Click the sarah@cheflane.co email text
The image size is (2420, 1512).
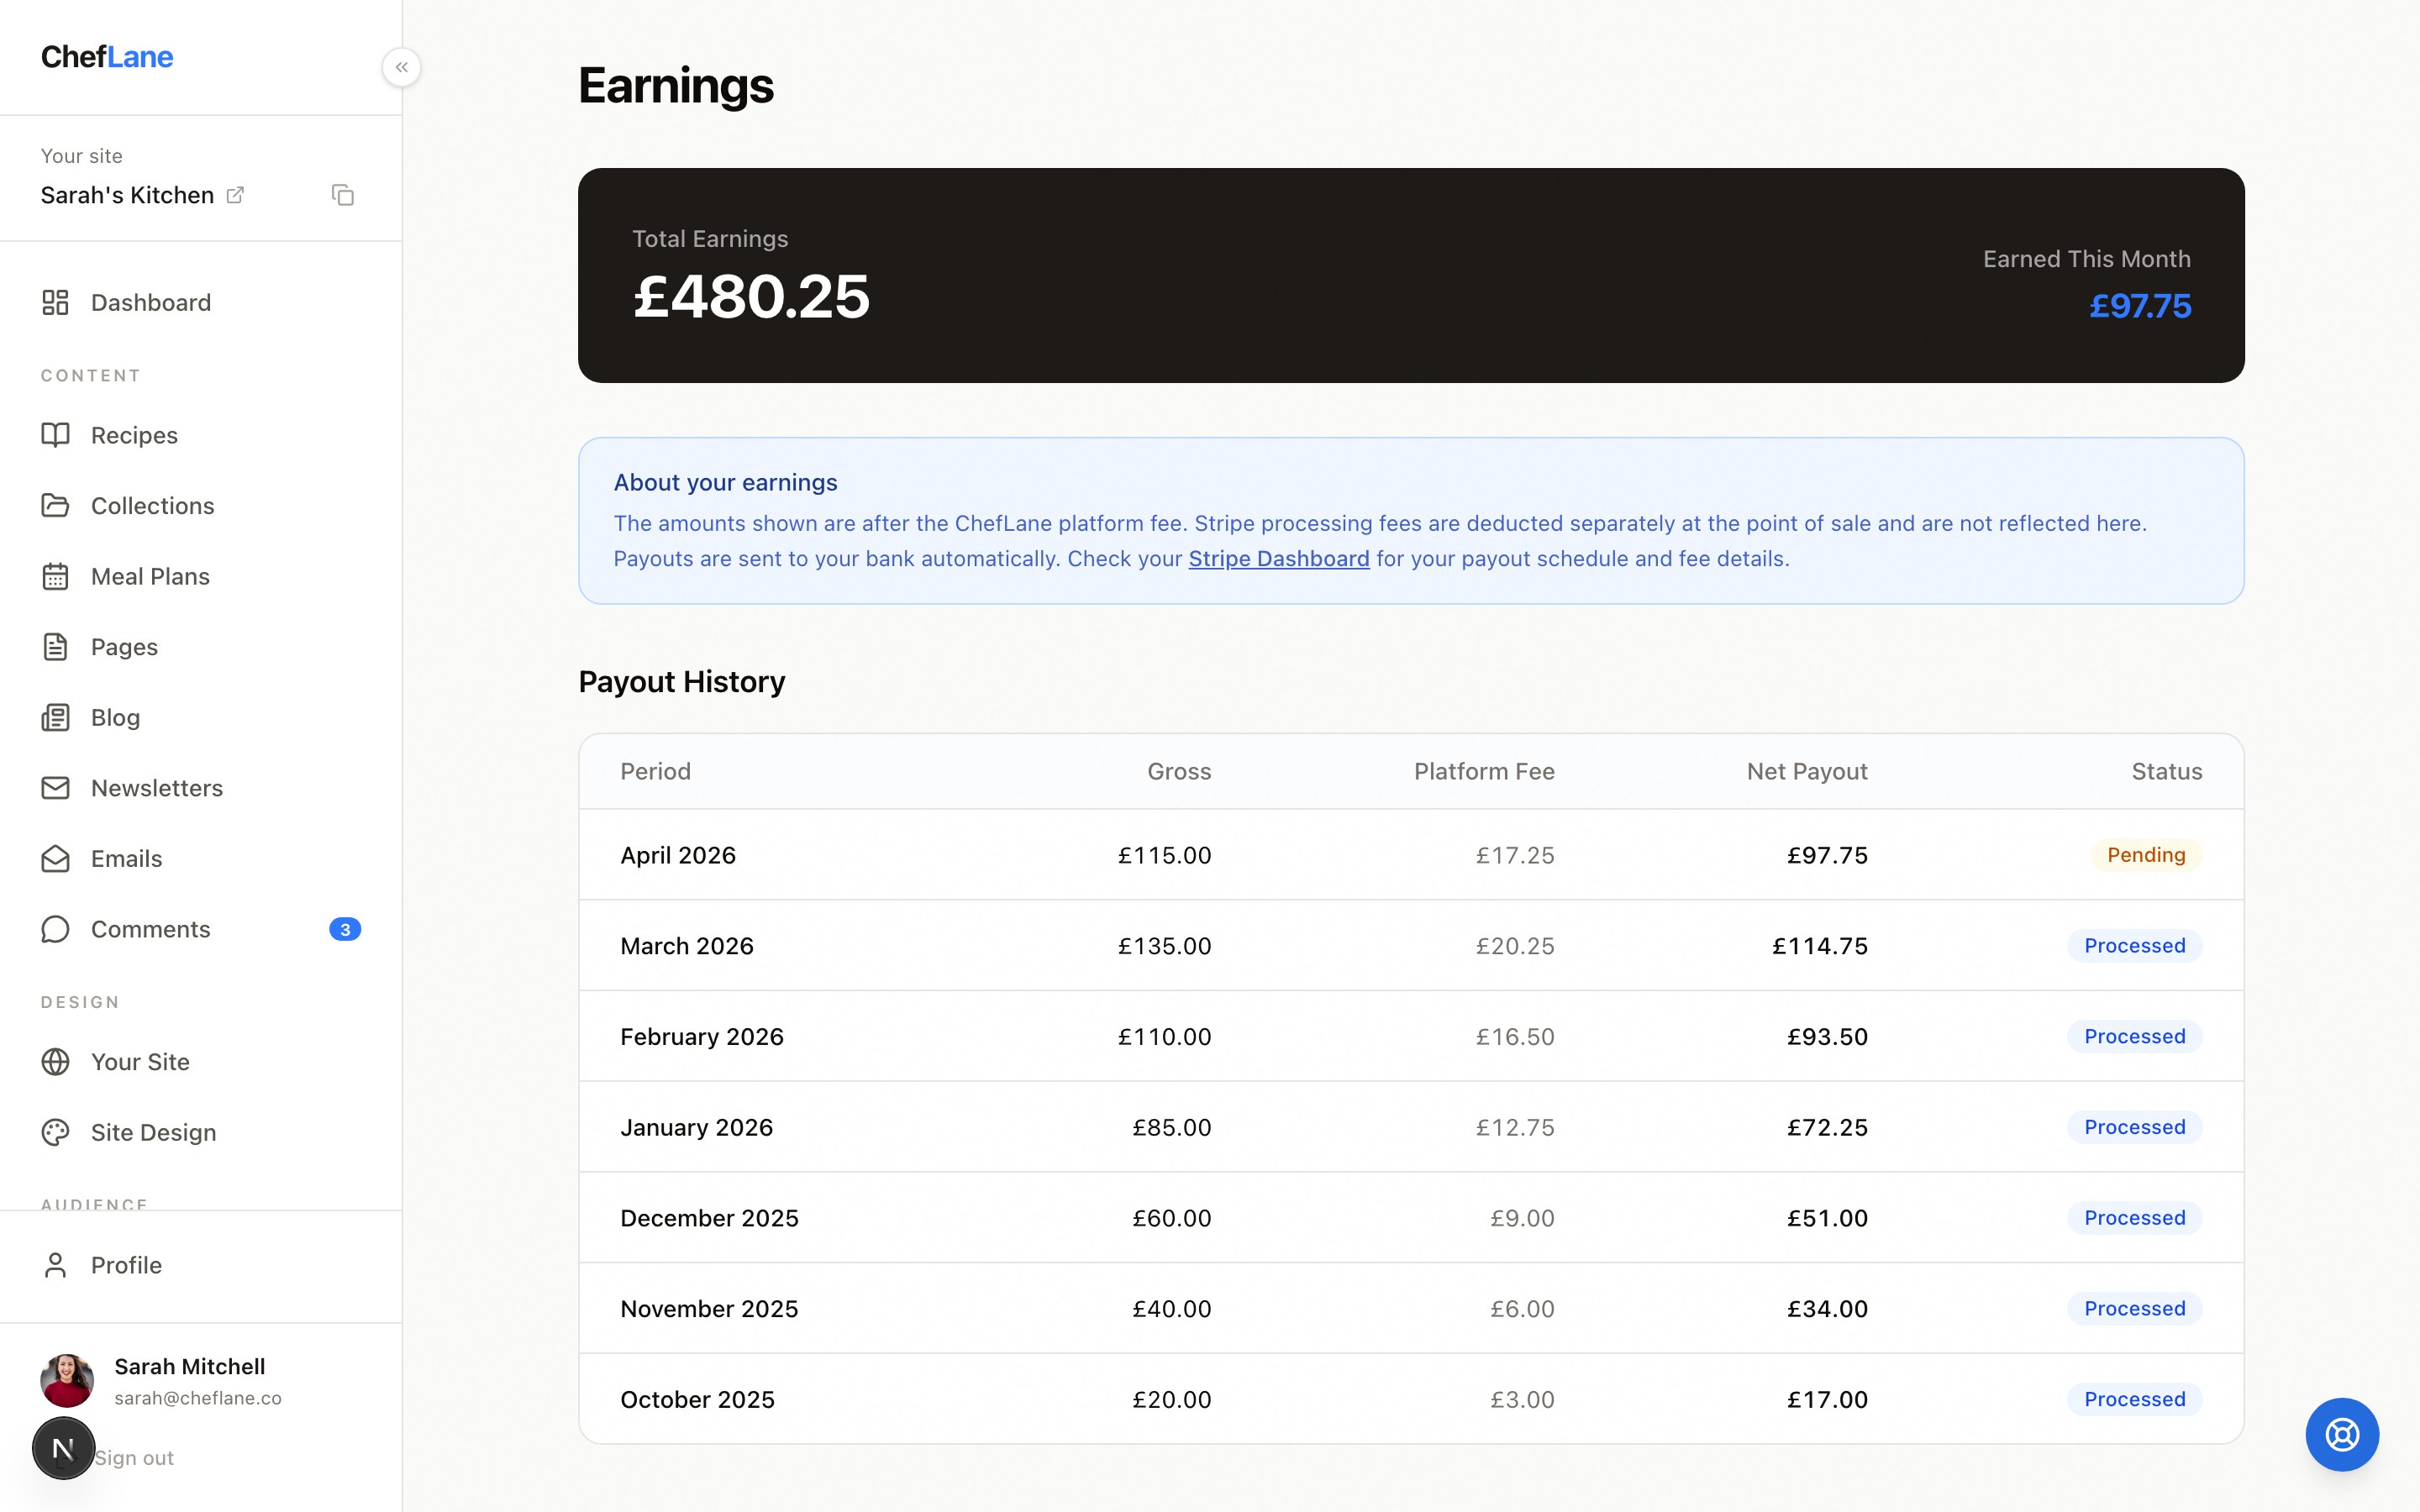tap(198, 1398)
